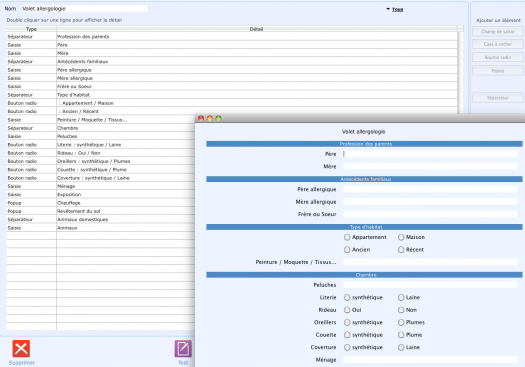
Task: Choose Récent for habitat age
Action: click(x=401, y=249)
